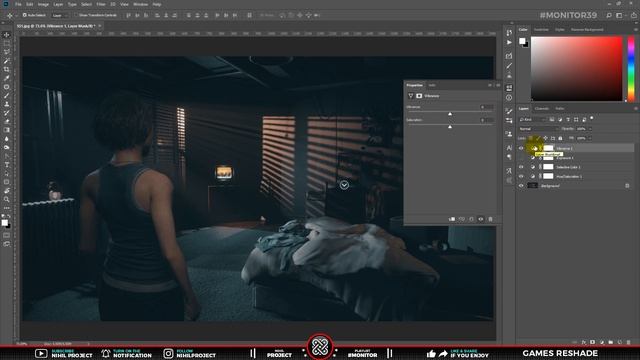Hide the Background layer
Screen dimensions: 640x360
(x=521, y=186)
